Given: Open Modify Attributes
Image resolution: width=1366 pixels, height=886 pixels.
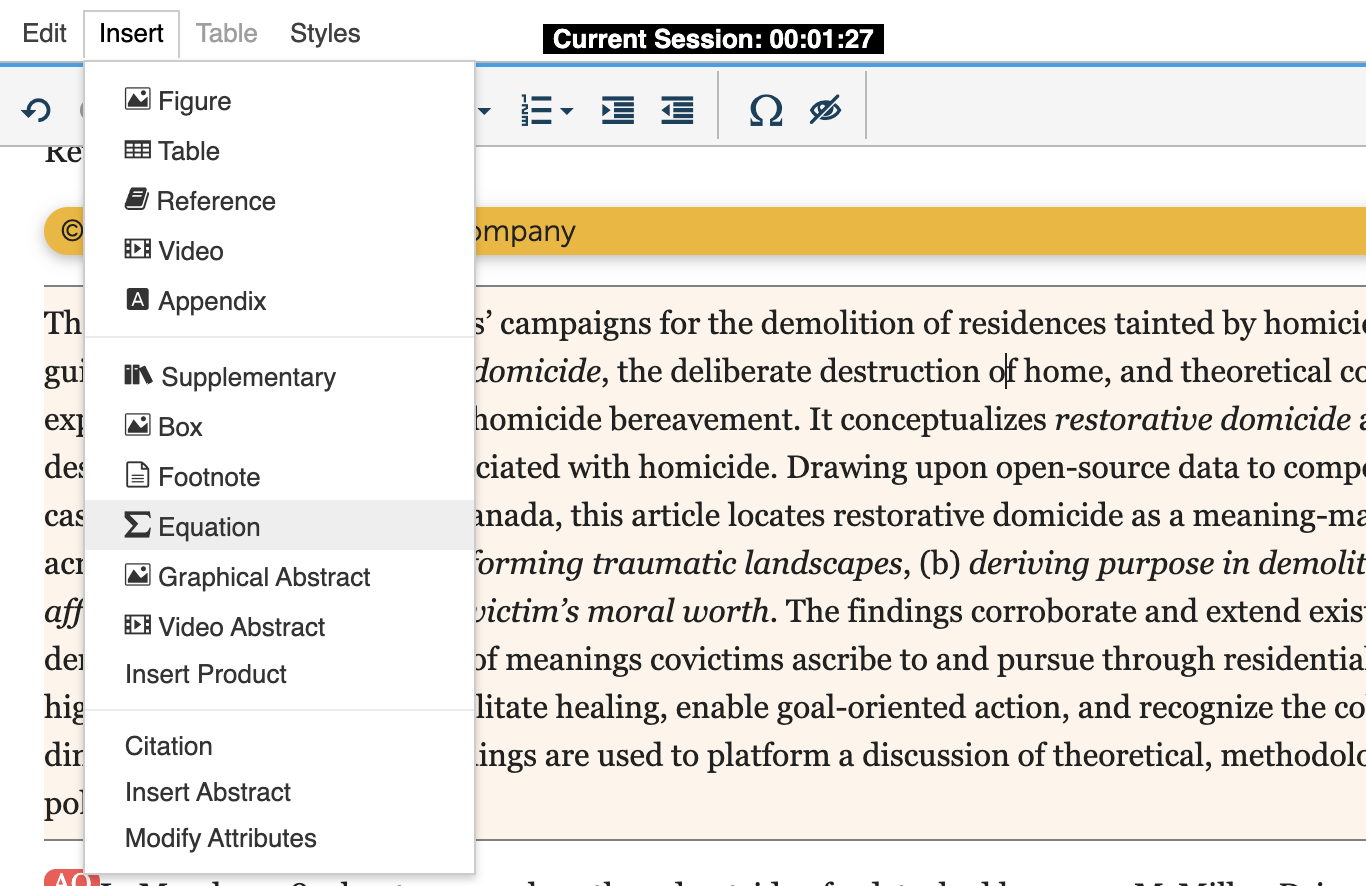Looking at the screenshot, I should coord(279,838).
